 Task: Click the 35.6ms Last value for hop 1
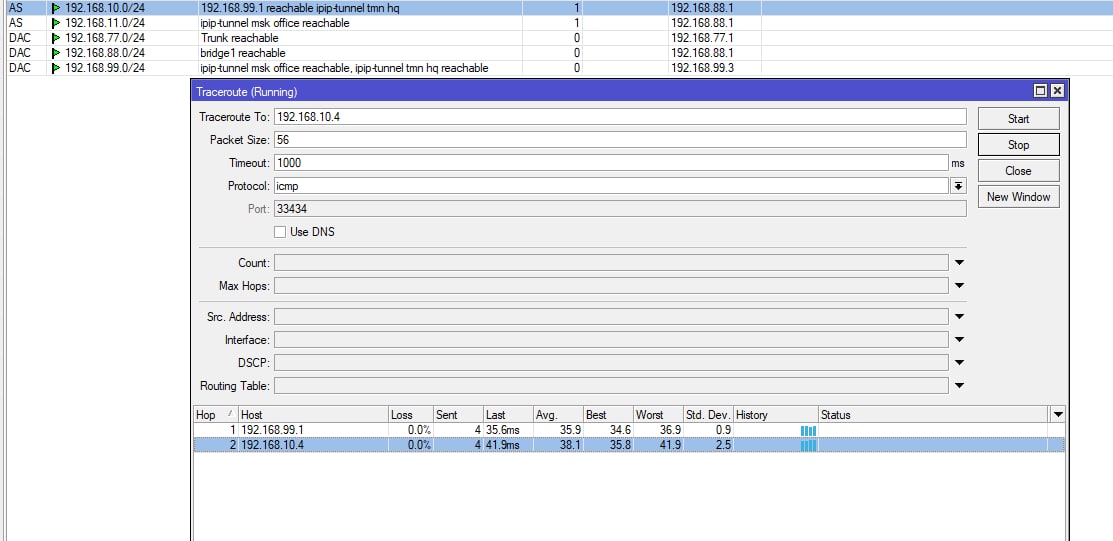tap(503, 430)
